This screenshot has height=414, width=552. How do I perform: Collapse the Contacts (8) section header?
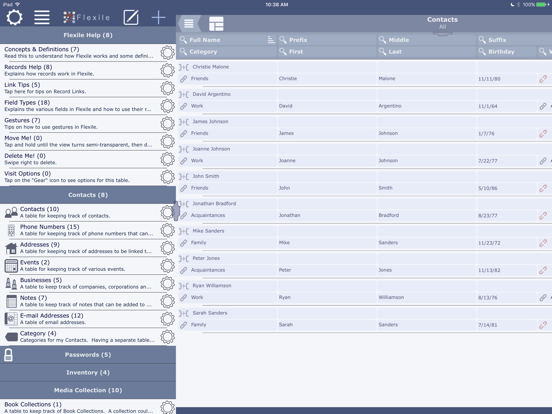(x=88, y=195)
